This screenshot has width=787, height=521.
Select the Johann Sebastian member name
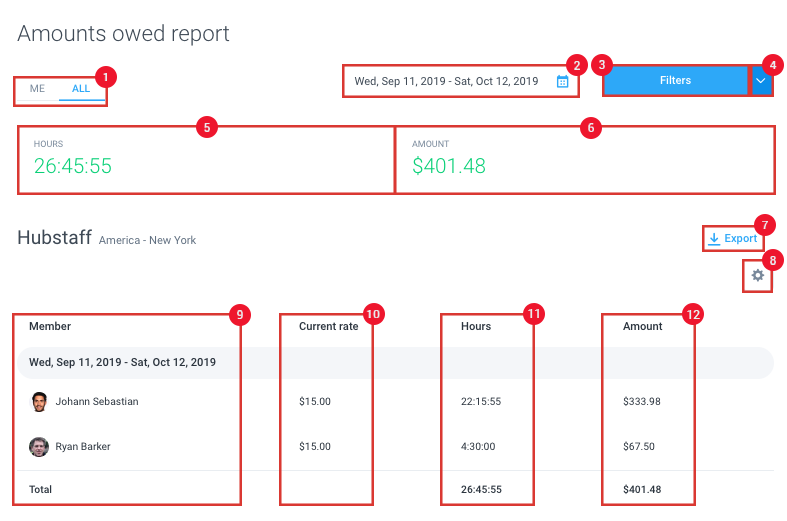[97, 402]
